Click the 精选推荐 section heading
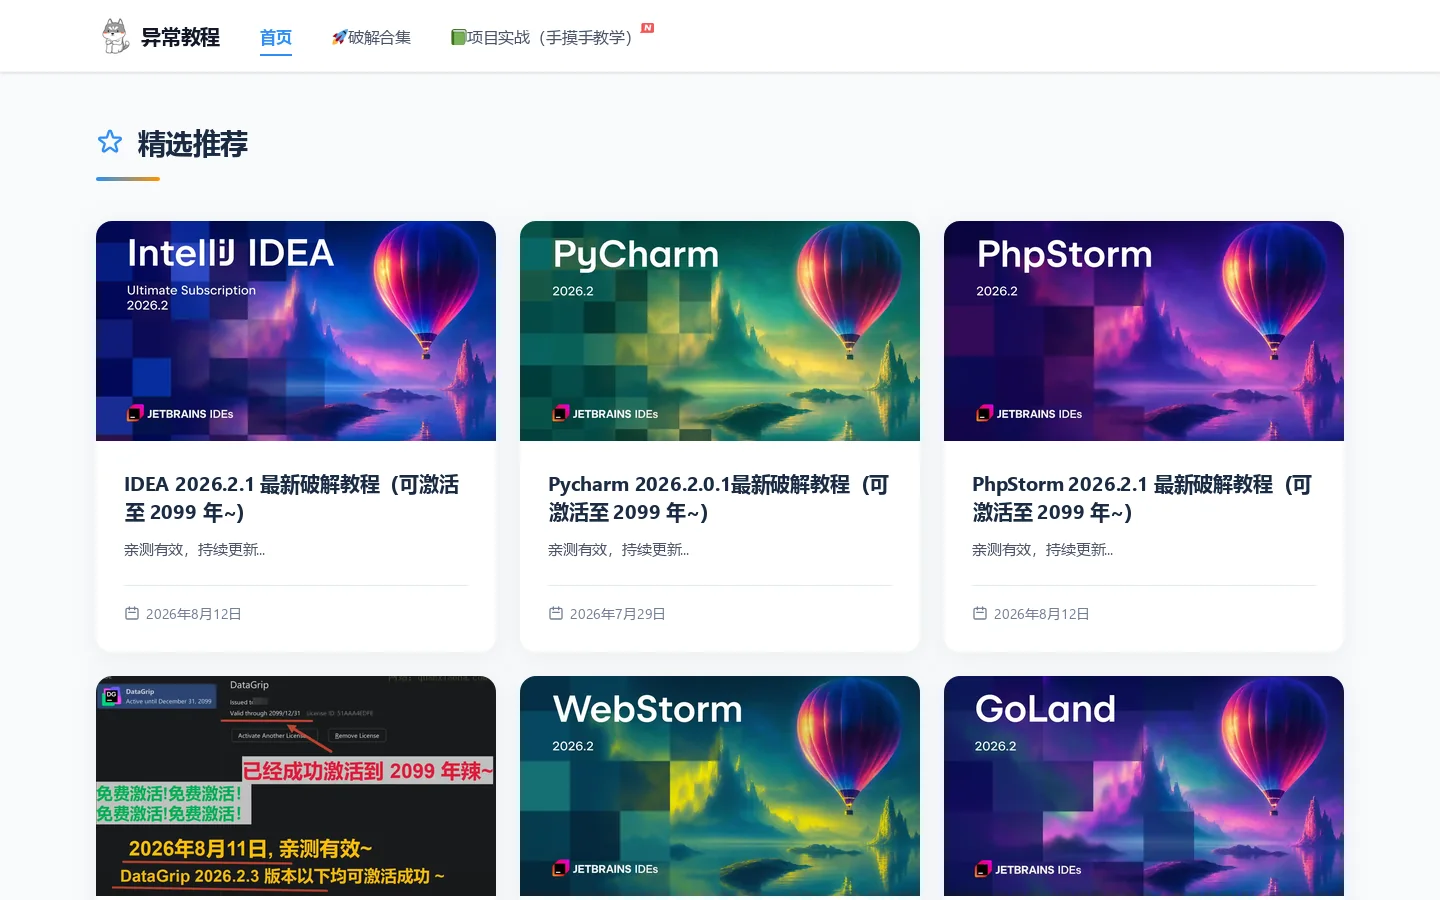Image resolution: width=1440 pixels, height=900 pixels. tap(192, 144)
